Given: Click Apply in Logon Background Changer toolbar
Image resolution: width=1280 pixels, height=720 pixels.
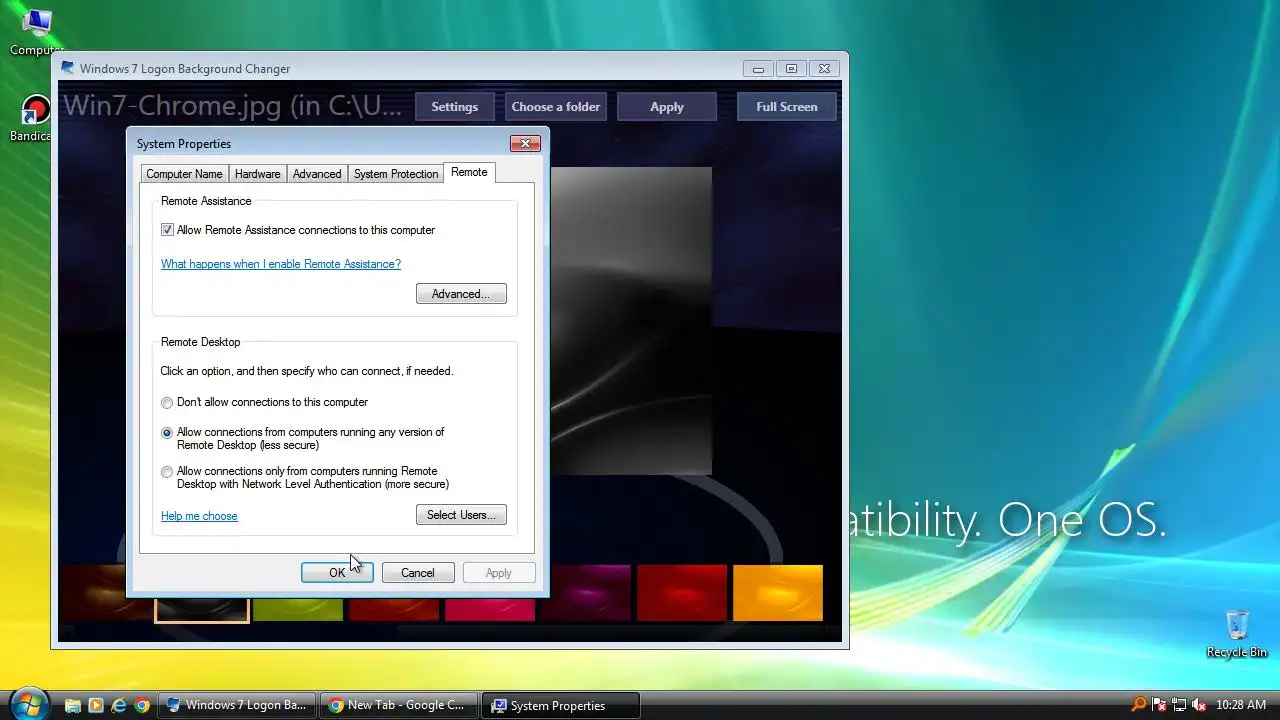Looking at the screenshot, I should coord(667,107).
